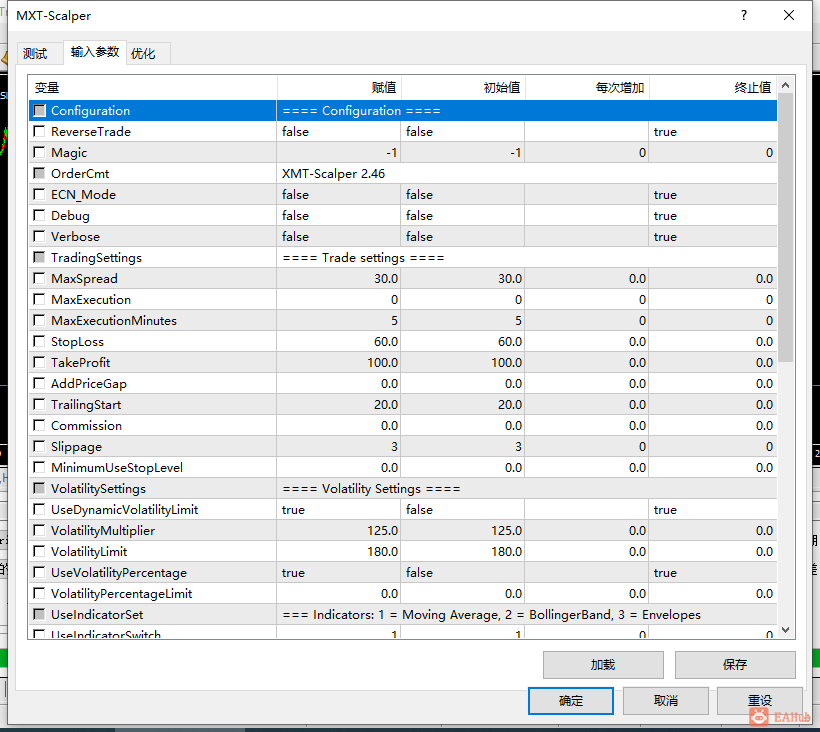The height and width of the screenshot is (732, 820).
Task: Confirm with the 确定 button
Action: pos(571,701)
